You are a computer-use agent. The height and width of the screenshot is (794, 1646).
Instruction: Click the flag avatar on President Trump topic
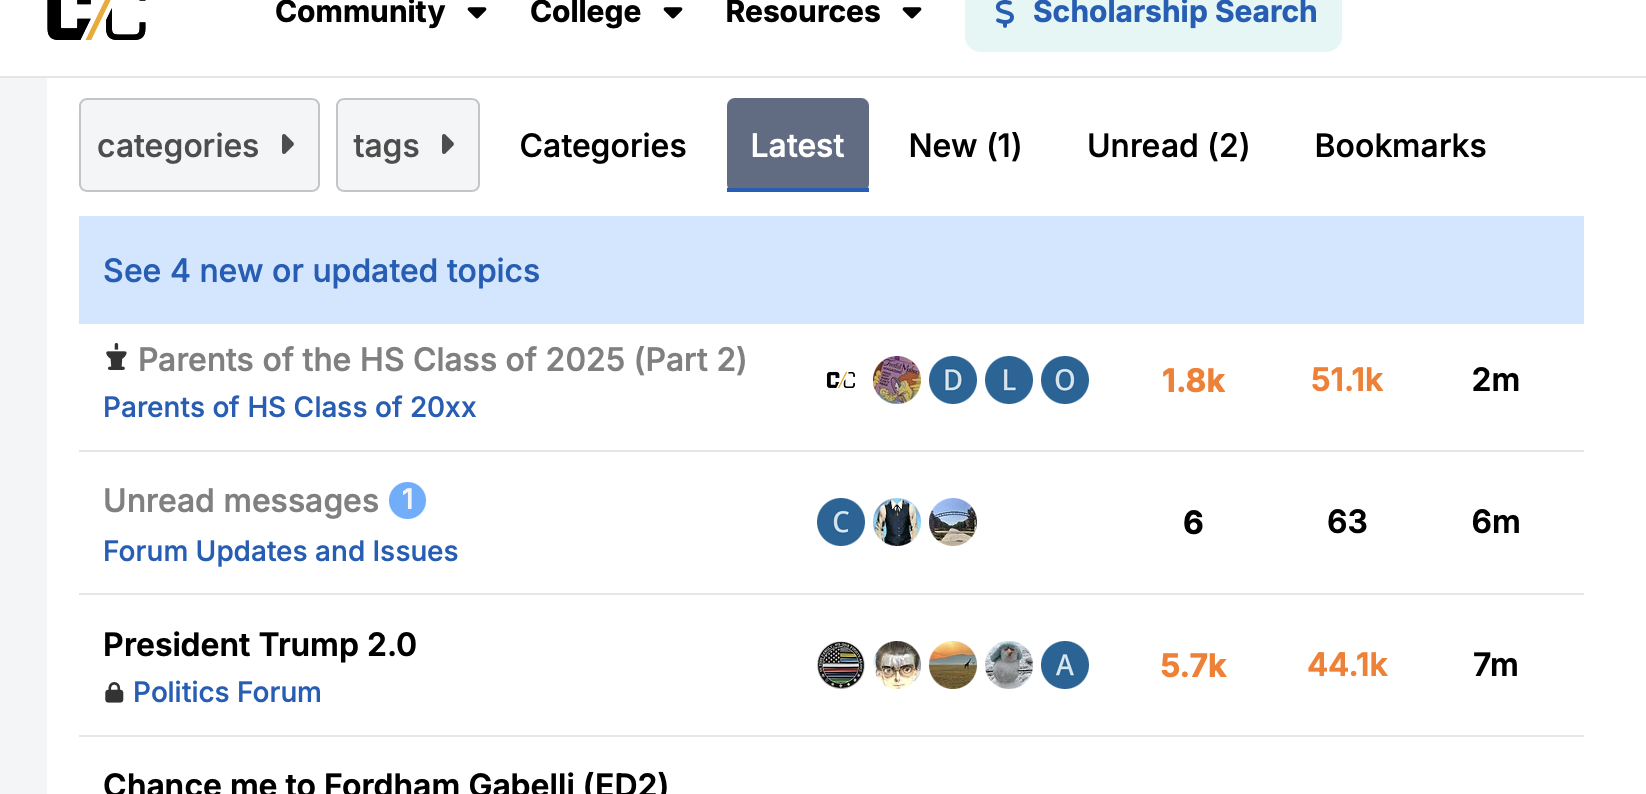[x=841, y=665]
